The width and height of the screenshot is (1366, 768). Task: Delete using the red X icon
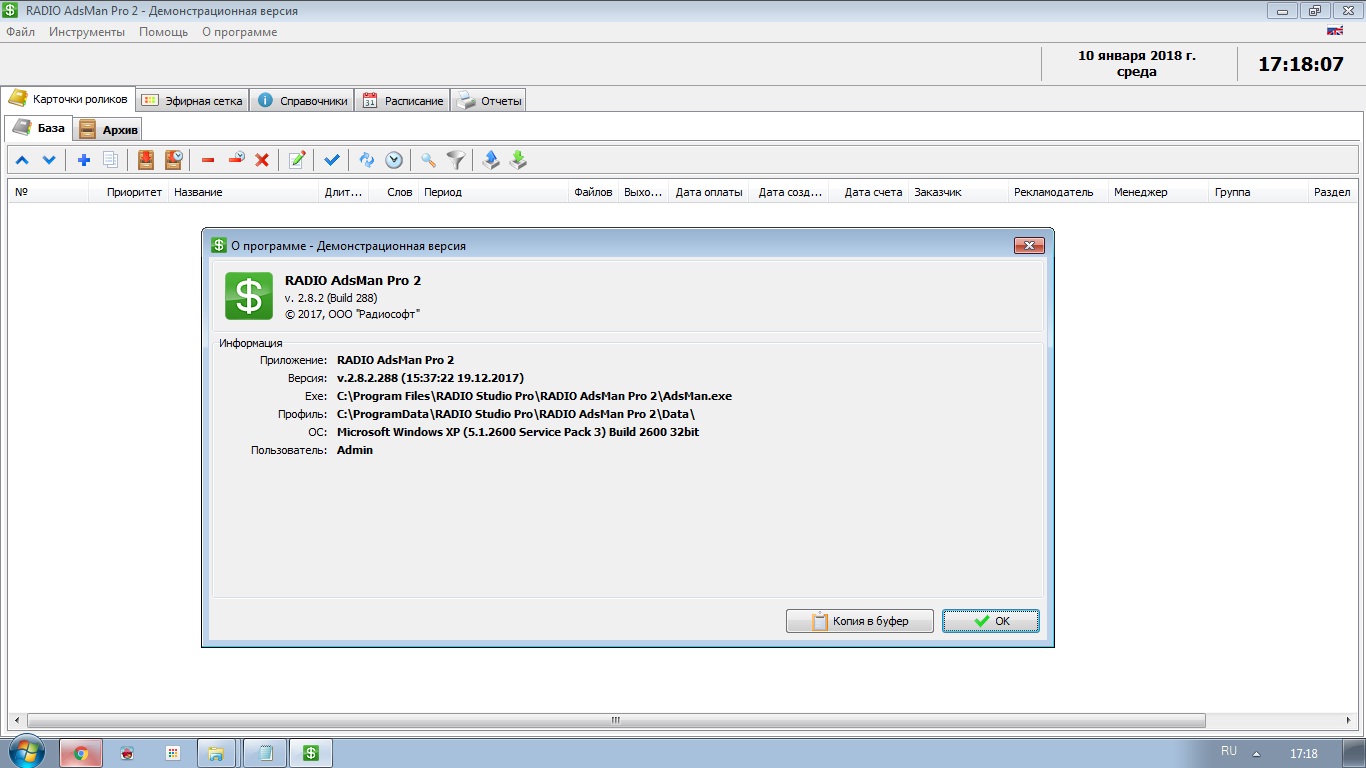(x=263, y=160)
